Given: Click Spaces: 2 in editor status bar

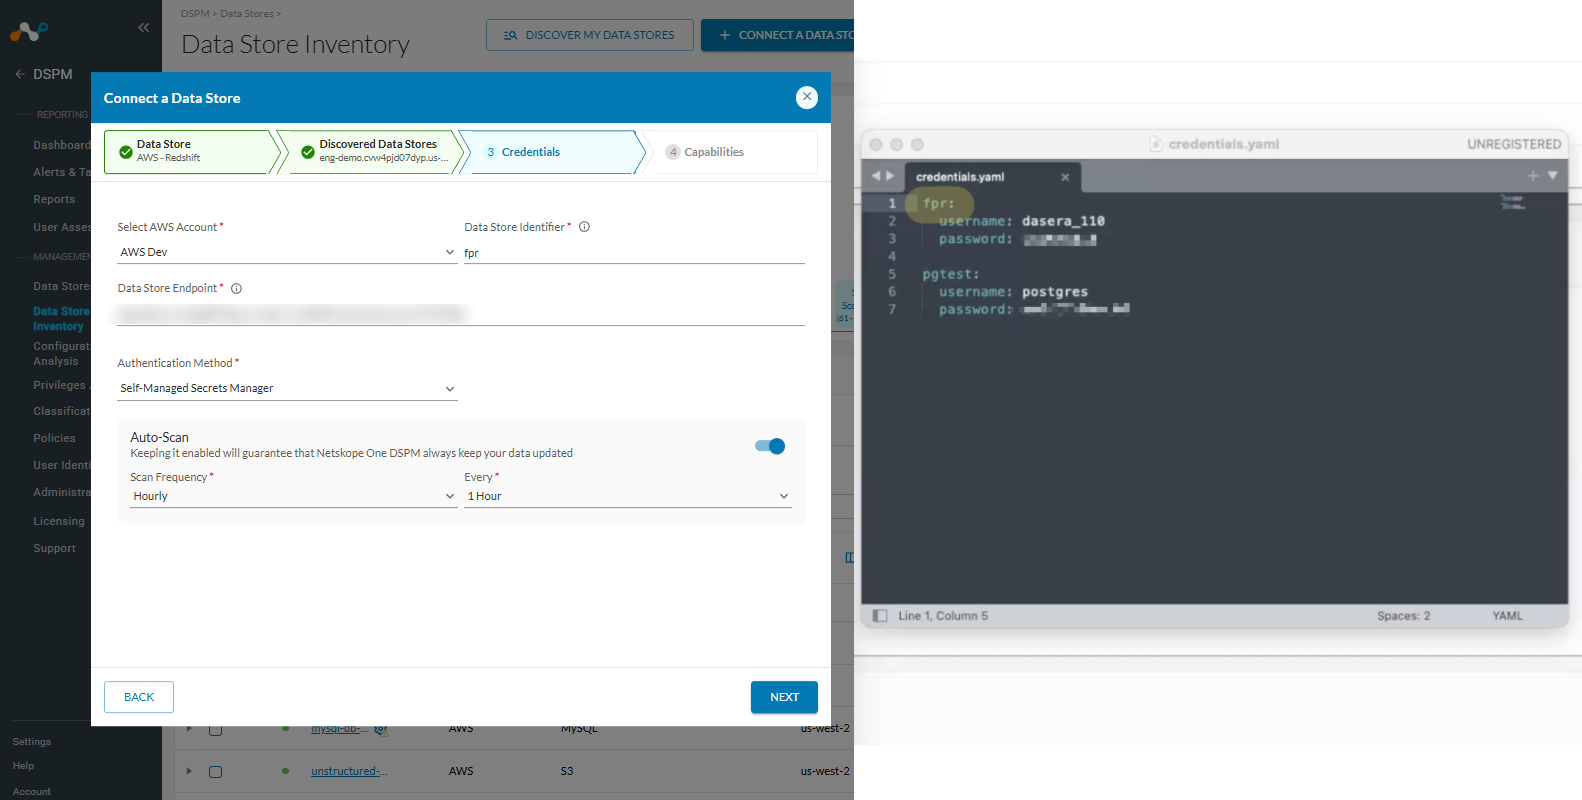Looking at the screenshot, I should [1403, 616].
